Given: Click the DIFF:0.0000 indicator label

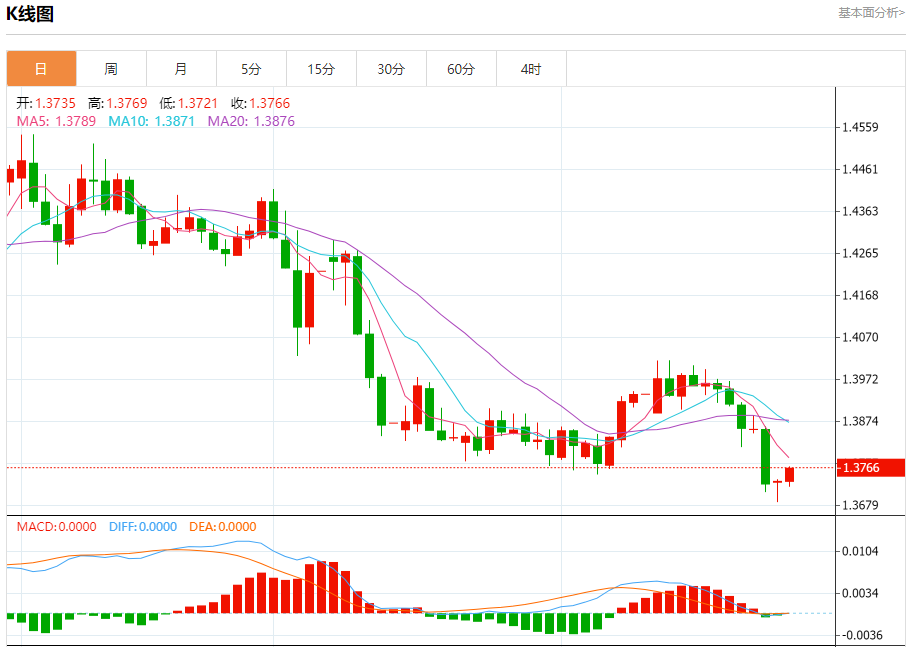Looking at the screenshot, I should coord(143,527).
